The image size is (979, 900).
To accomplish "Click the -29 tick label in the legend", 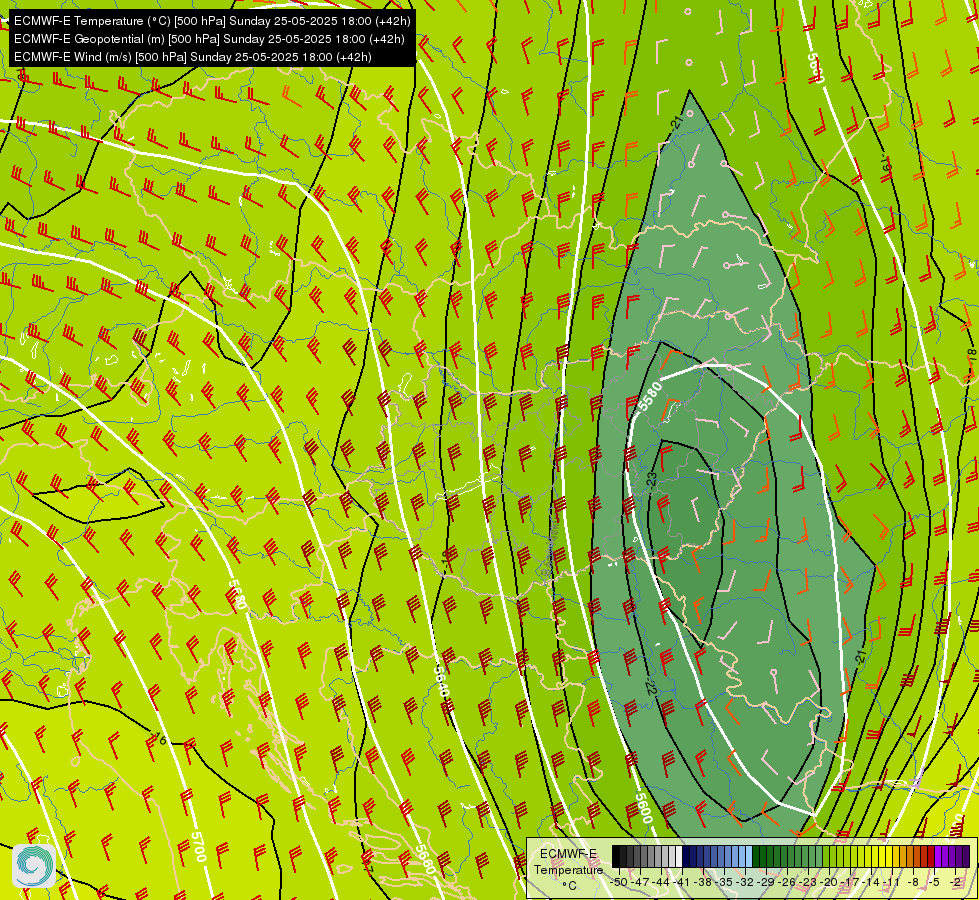I will coord(766,882).
